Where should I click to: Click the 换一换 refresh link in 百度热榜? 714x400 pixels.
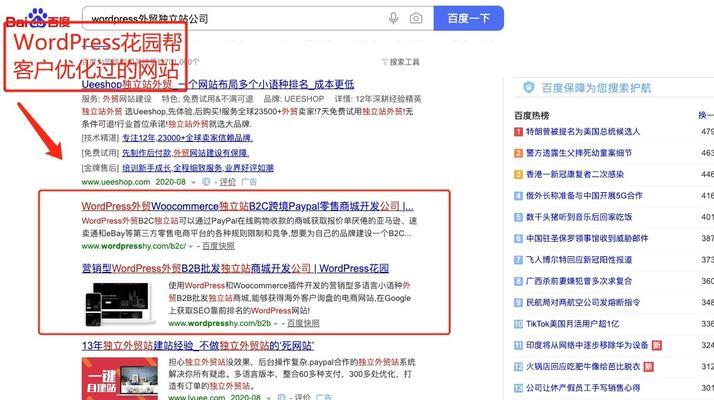tap(706, 115)
